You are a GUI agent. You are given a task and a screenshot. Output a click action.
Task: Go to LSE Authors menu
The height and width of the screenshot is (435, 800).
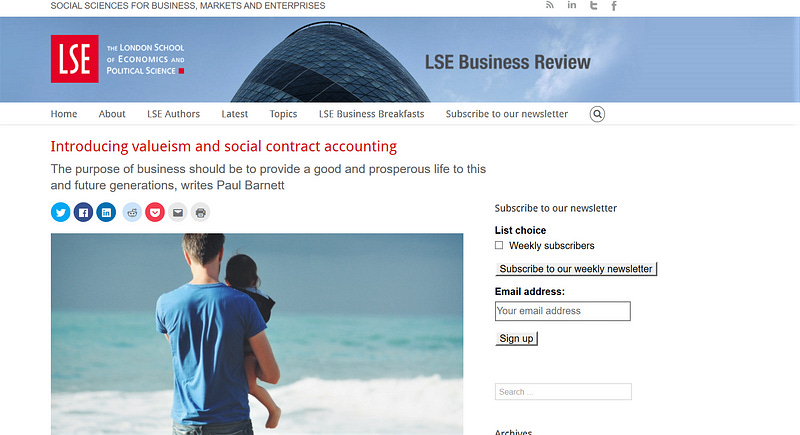(173, 114)
